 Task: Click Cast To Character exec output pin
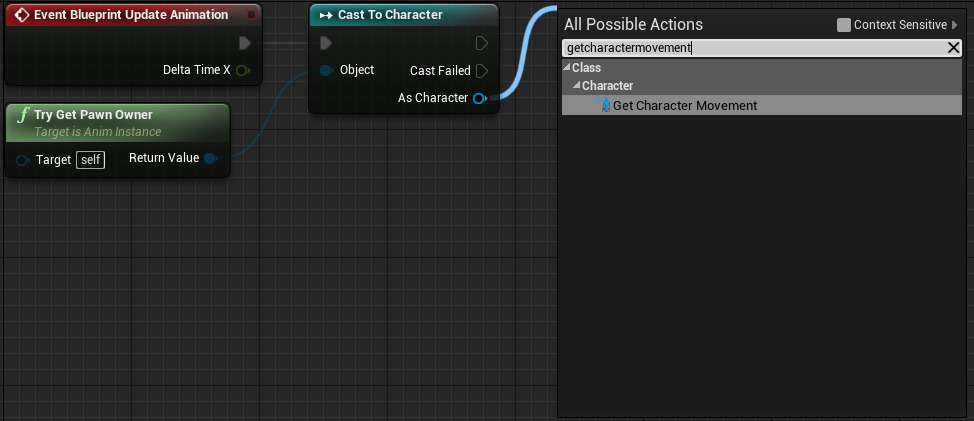pyautogui.click(x=481, y=43)
